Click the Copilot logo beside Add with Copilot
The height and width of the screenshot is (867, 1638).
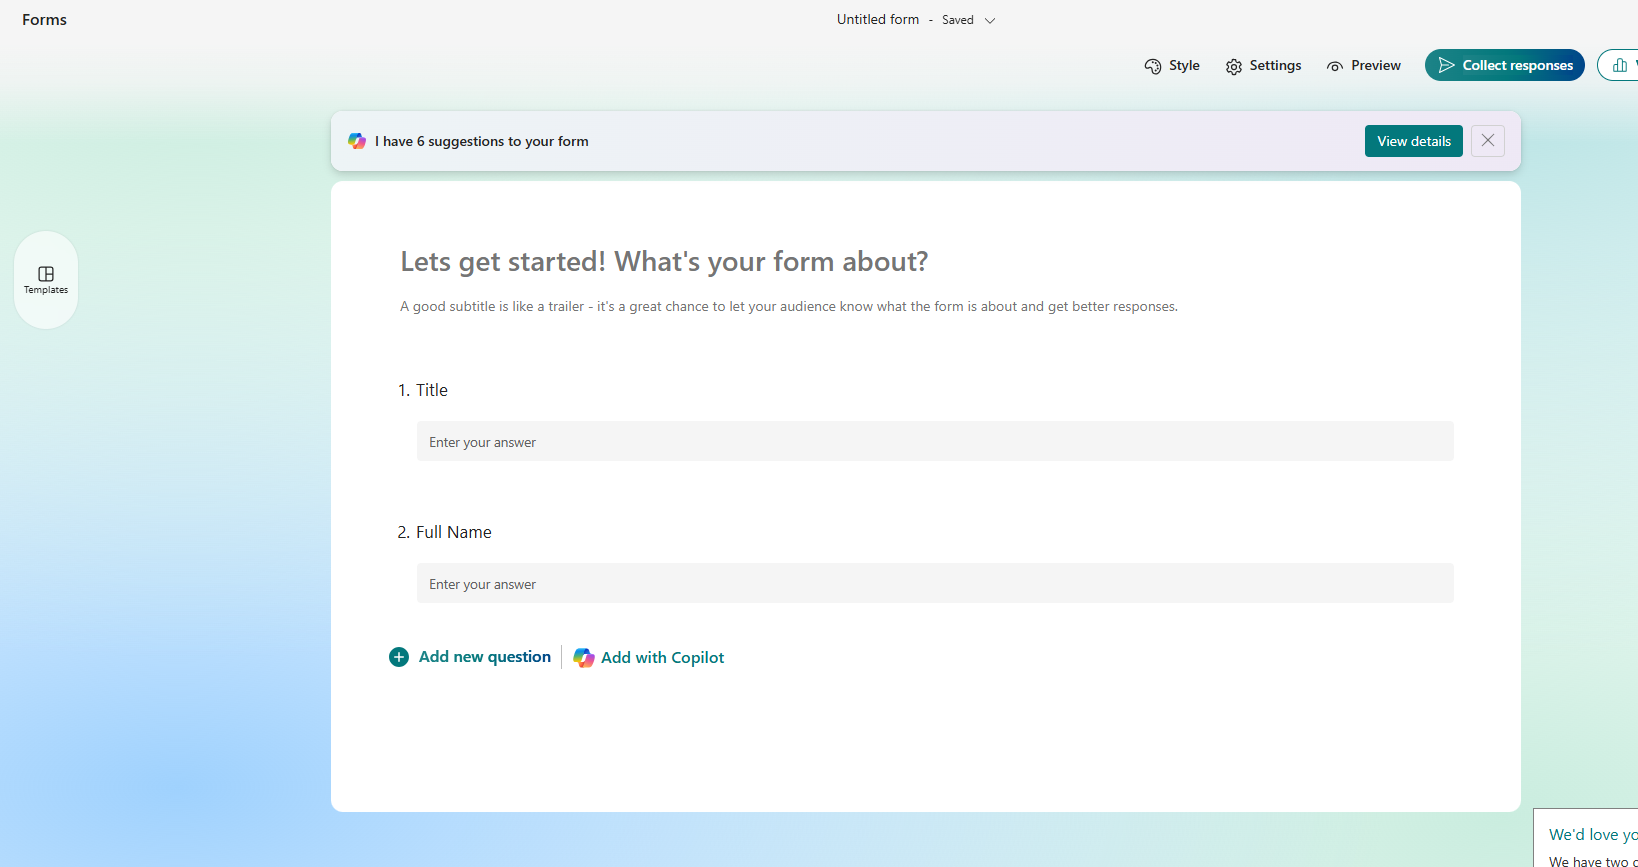[x=584, y=658]
